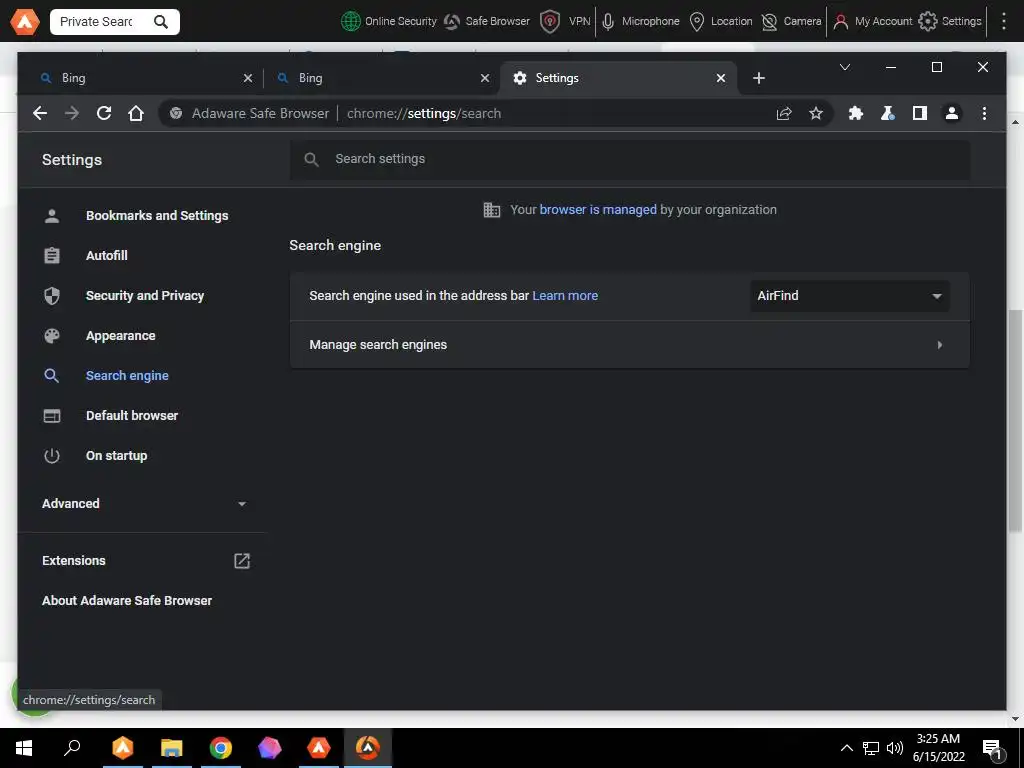Click the Private Search magnifier icon
This screenshot has width=1024, height=768.
[161, 22]
